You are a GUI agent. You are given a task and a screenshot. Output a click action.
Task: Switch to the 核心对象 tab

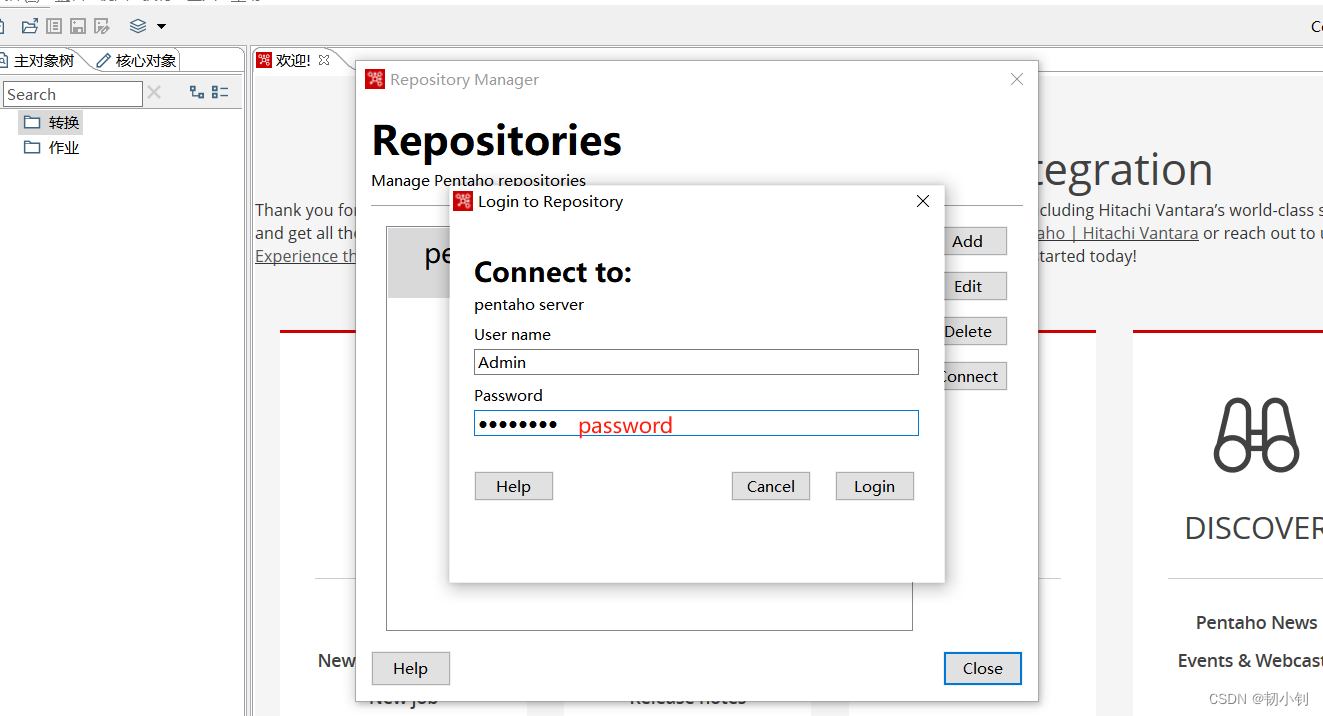[137, 60]
